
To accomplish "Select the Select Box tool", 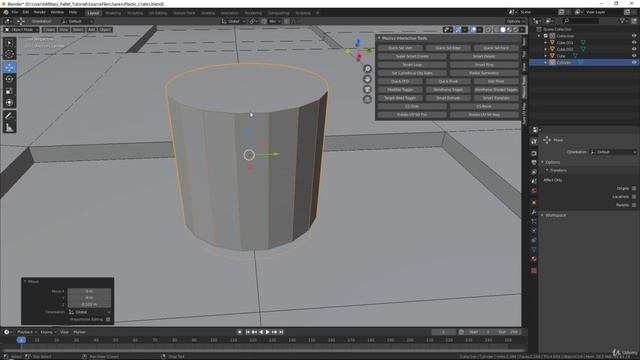I will [x=9, y=43].
